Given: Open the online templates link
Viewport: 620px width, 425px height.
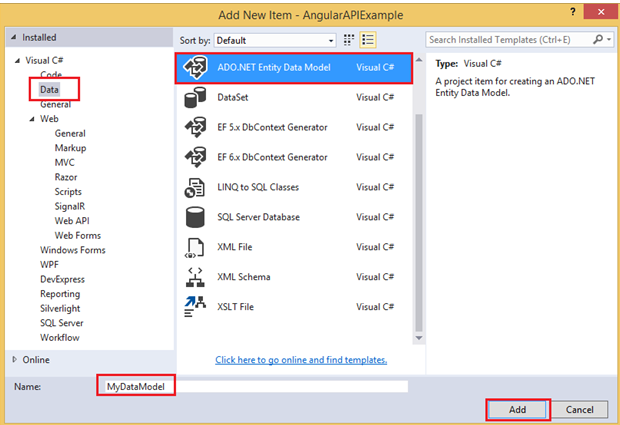Looking at the screenshot, I should click(301, 360).
